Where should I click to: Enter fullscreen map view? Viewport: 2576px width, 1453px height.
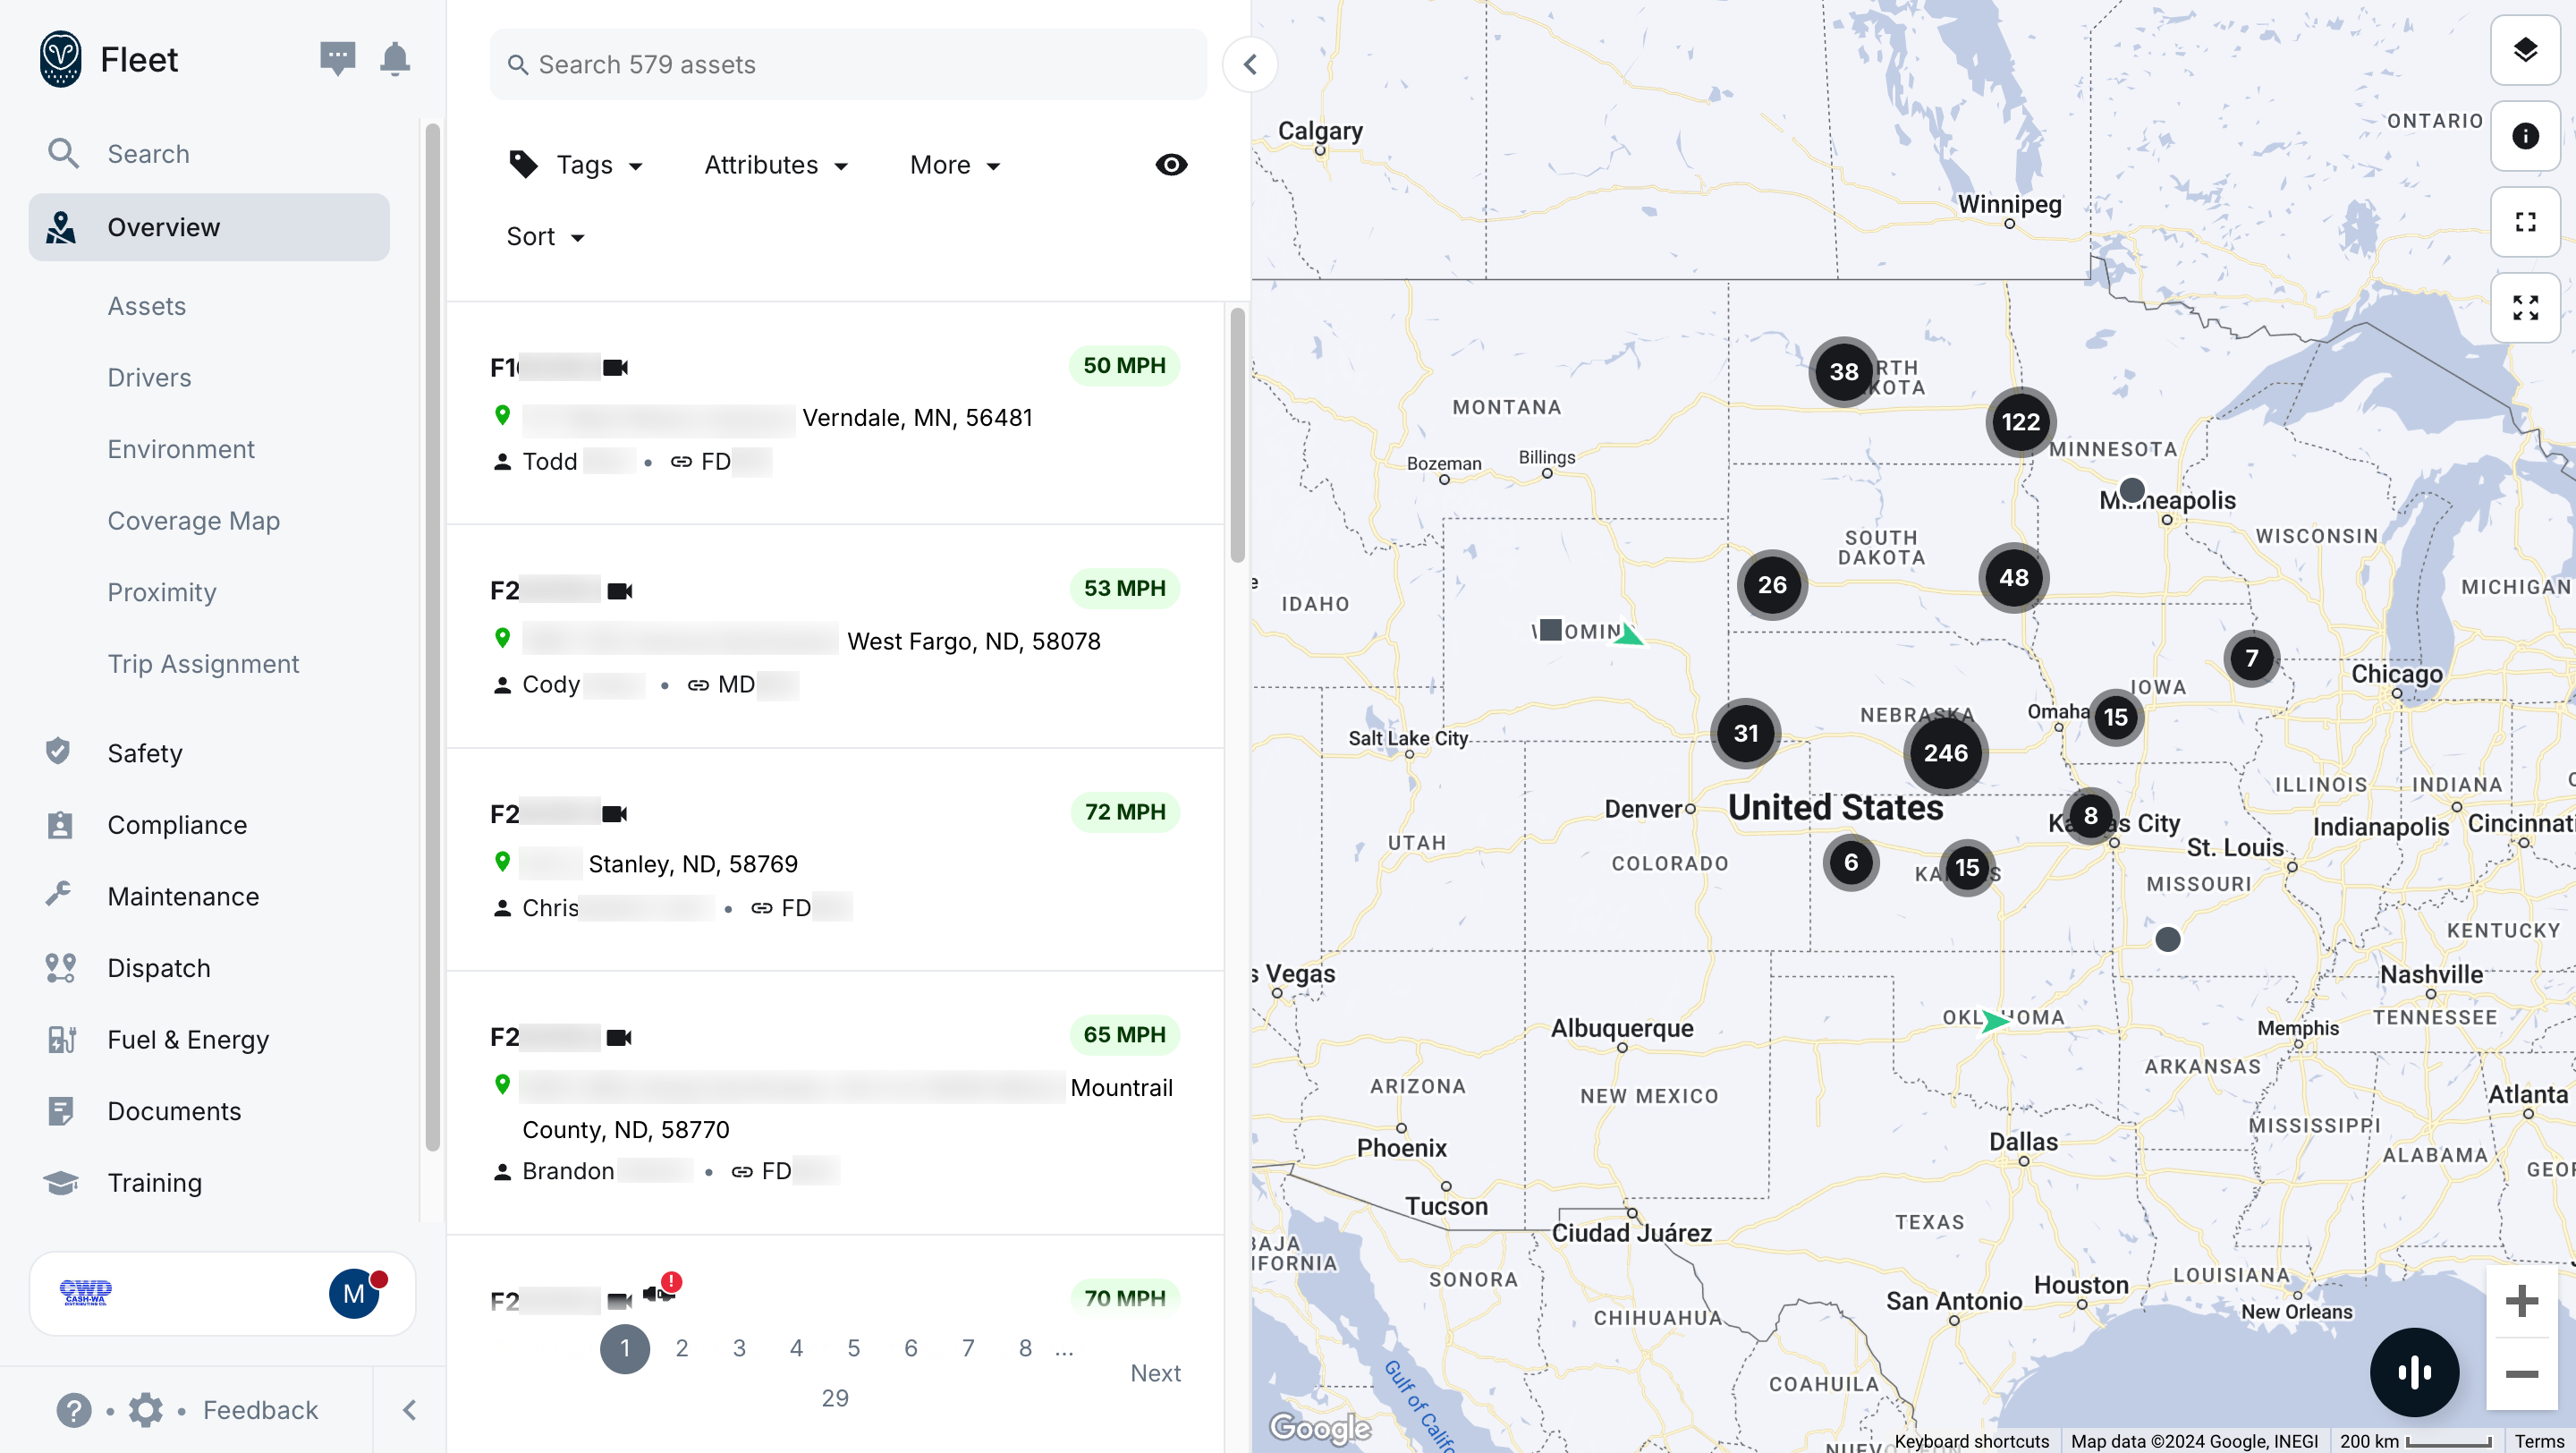click(x=2525, y=221)
